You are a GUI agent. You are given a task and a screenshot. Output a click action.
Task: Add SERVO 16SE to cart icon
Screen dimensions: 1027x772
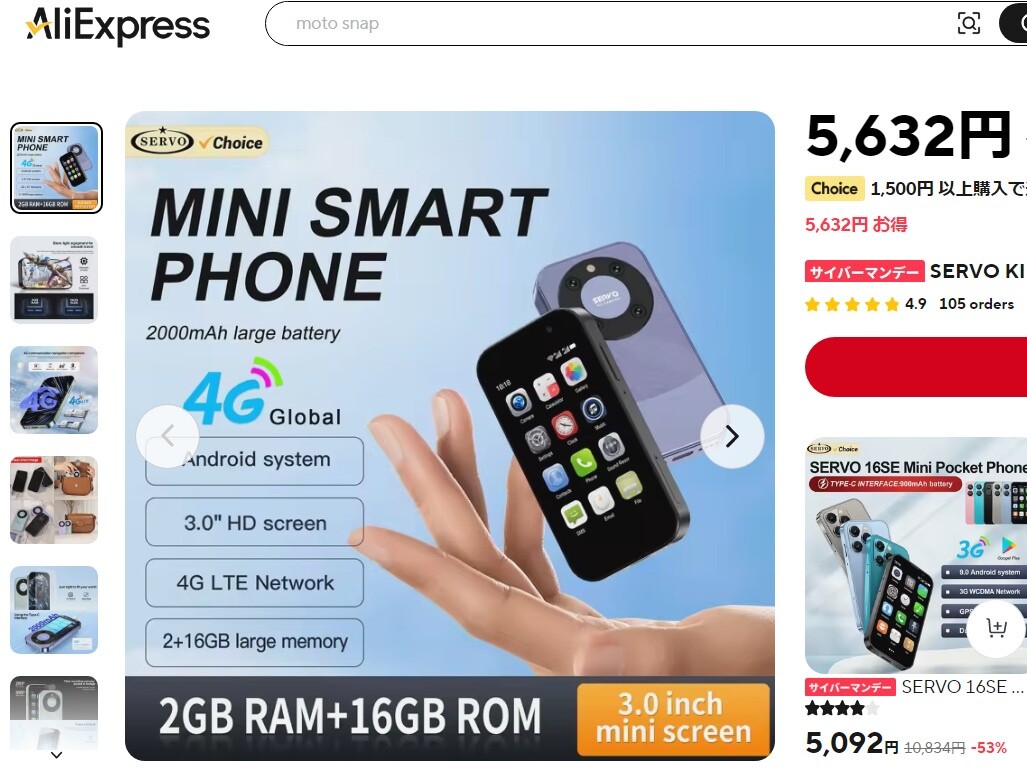(x=996, y=628)
